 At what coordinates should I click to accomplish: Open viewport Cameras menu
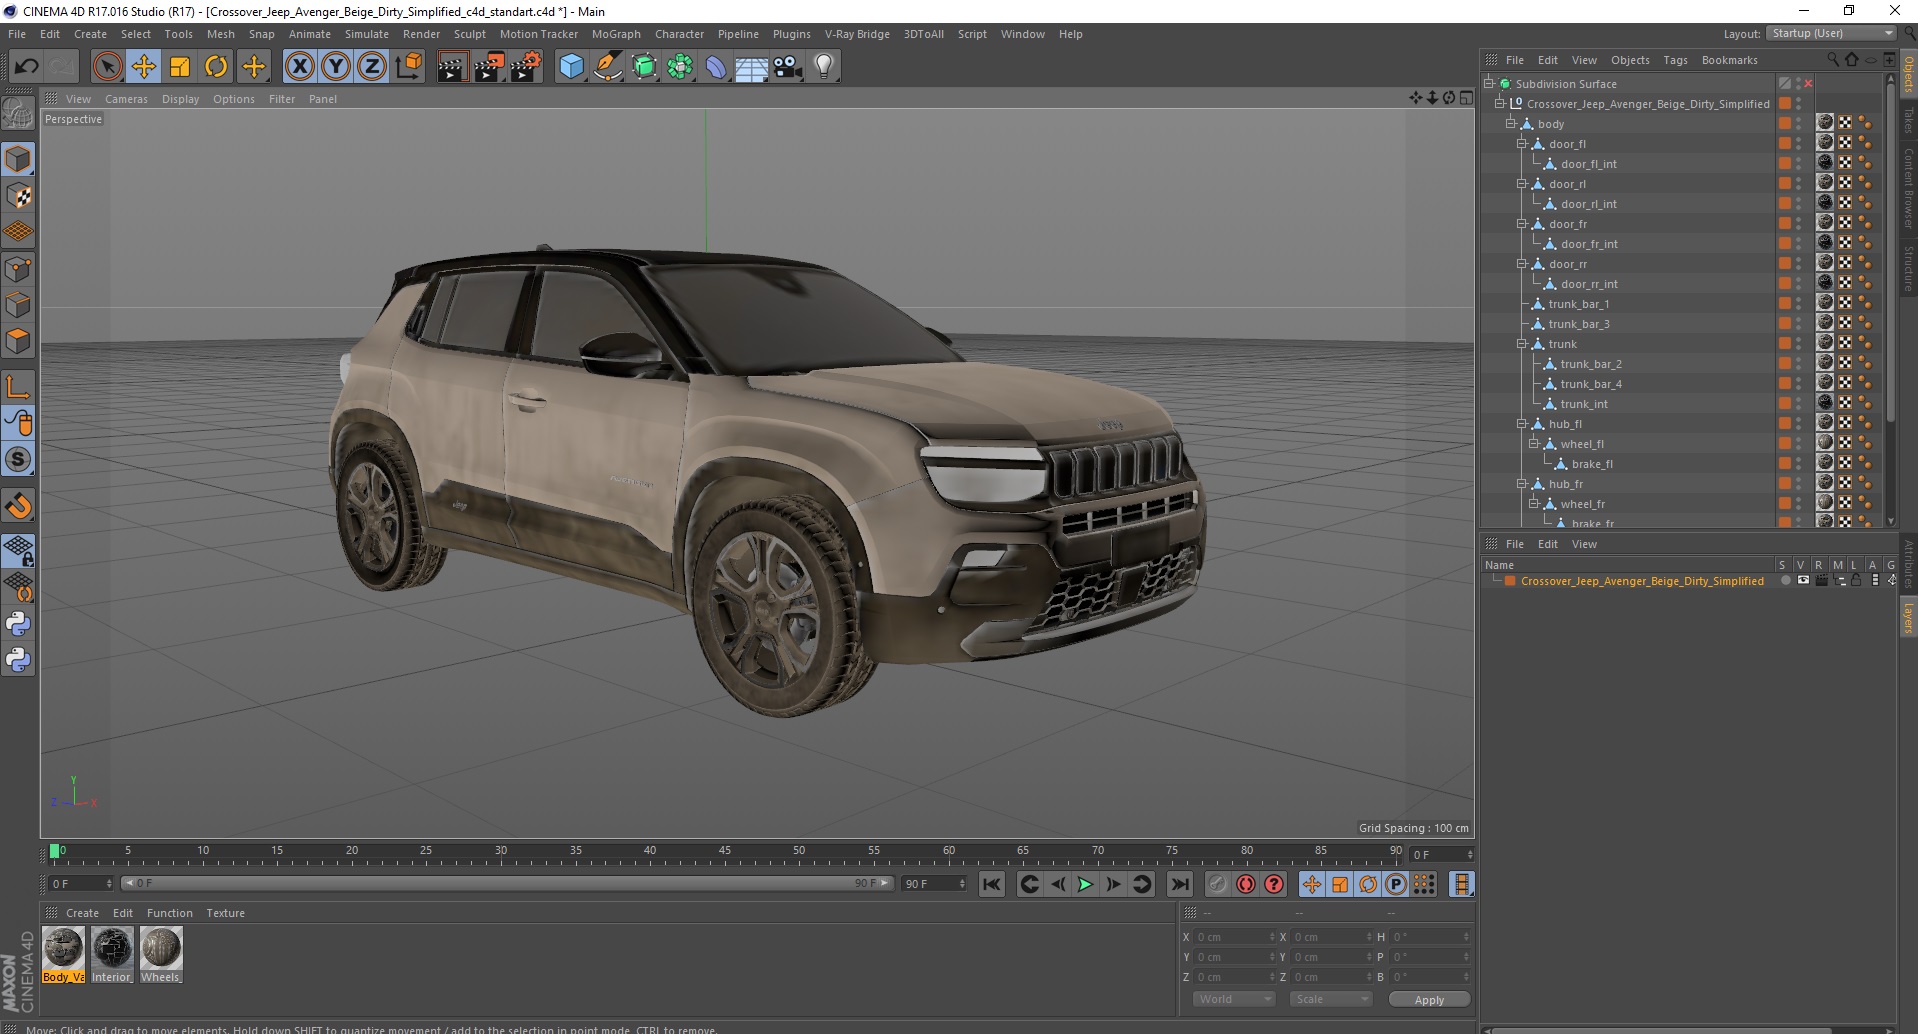click(x=126, y=99)
